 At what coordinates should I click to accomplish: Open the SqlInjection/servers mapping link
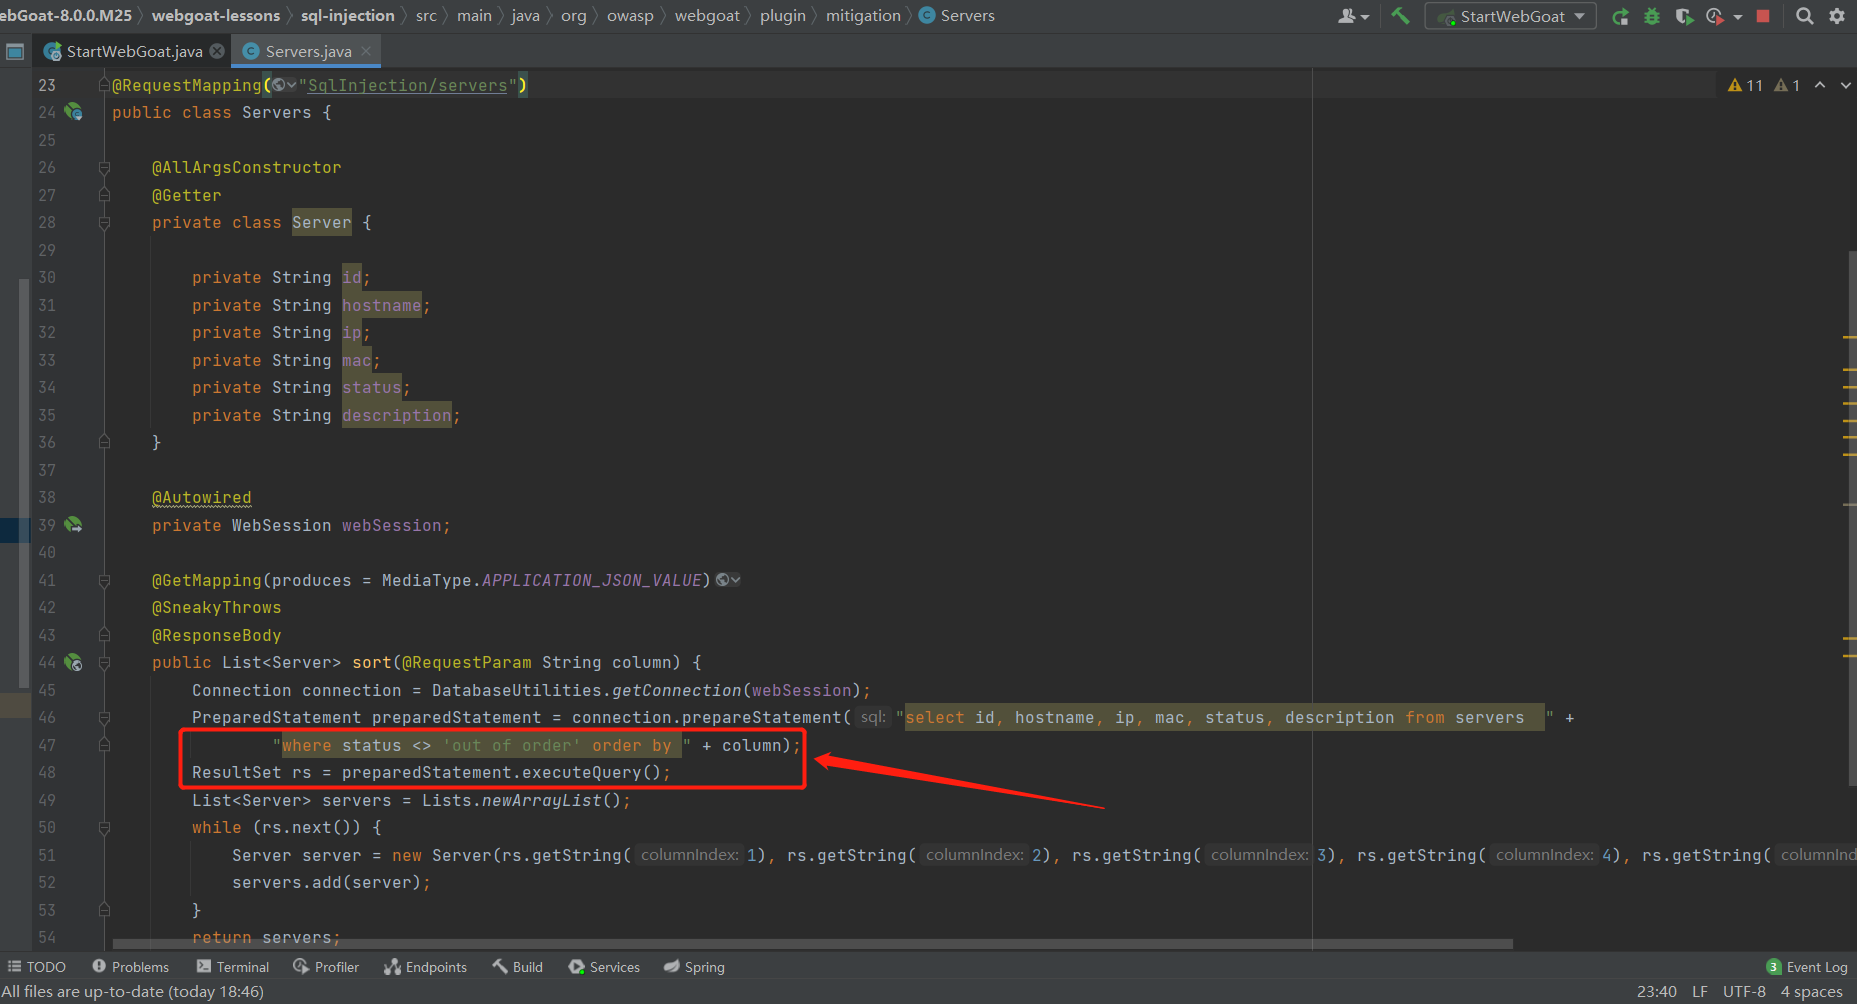pyautogui.click(x=408, y=85)
